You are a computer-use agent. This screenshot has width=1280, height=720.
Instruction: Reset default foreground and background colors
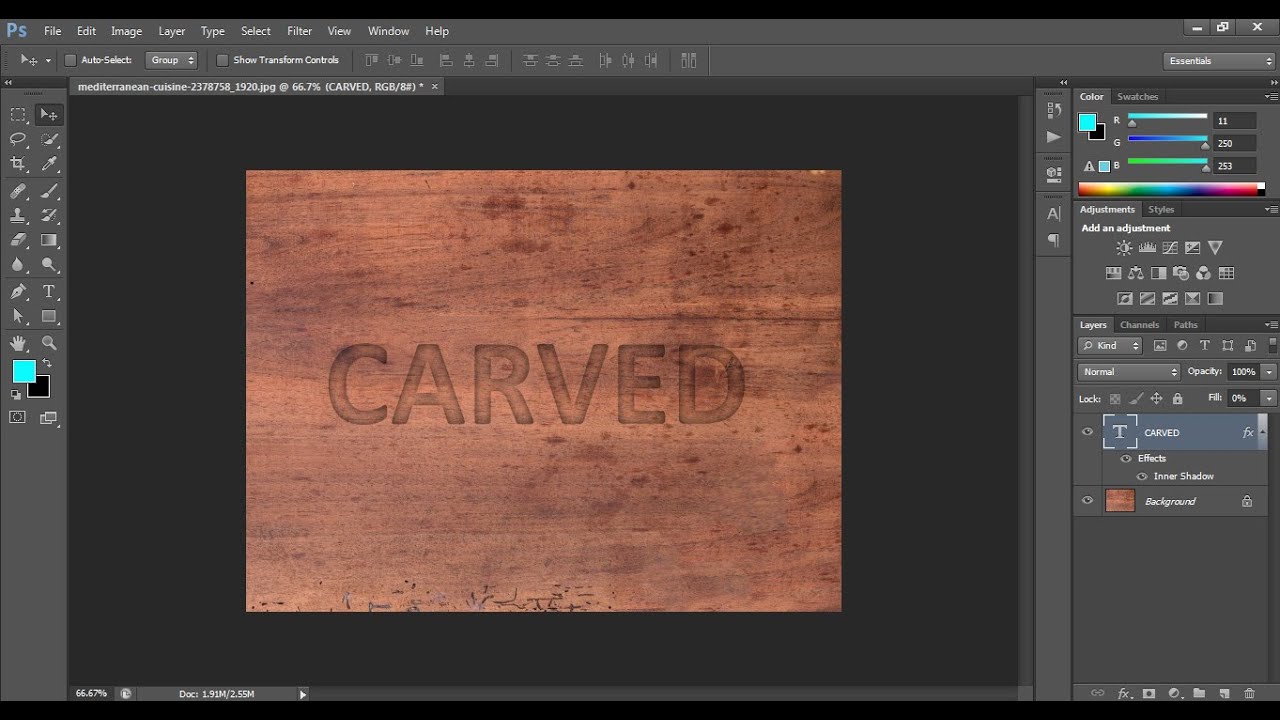click(x=16, y=394)
